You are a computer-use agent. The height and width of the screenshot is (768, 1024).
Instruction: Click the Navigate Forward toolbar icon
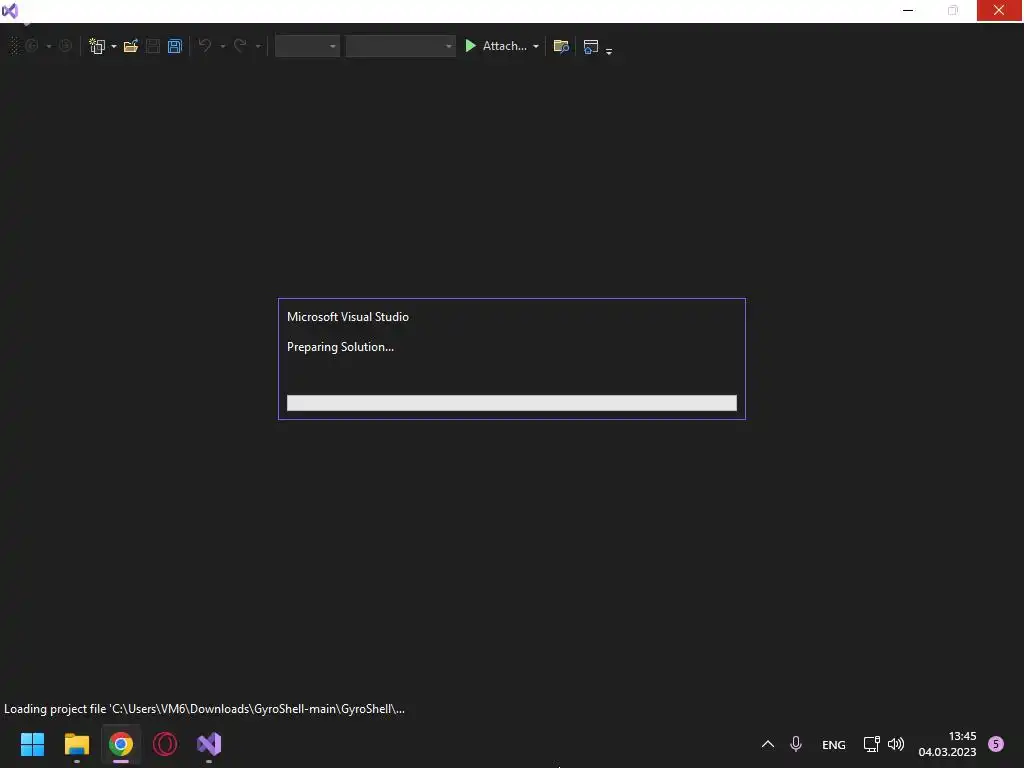point(65,46)
